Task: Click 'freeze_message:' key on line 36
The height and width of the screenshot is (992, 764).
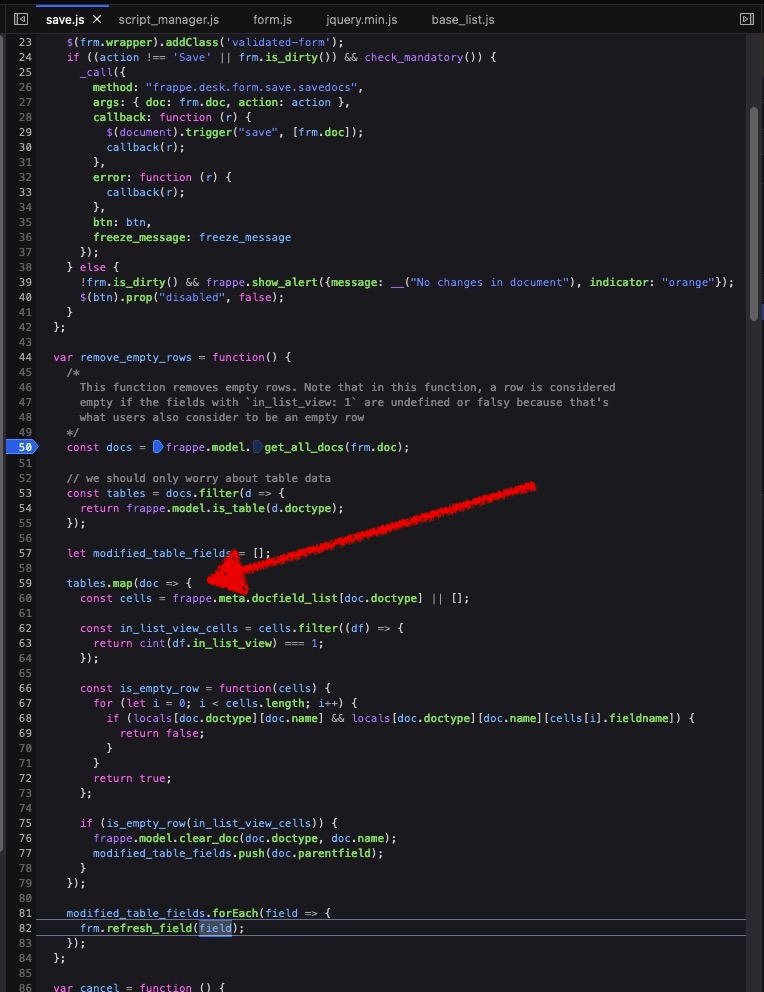Action: tap(143, 237)
